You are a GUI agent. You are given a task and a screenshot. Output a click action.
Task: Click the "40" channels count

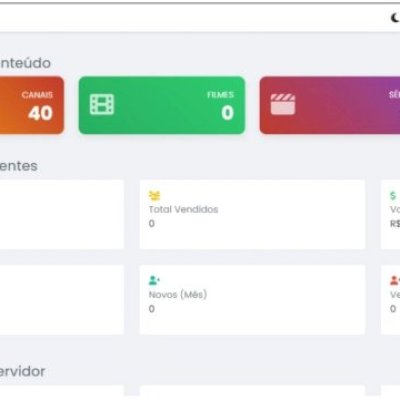point(40,113)
